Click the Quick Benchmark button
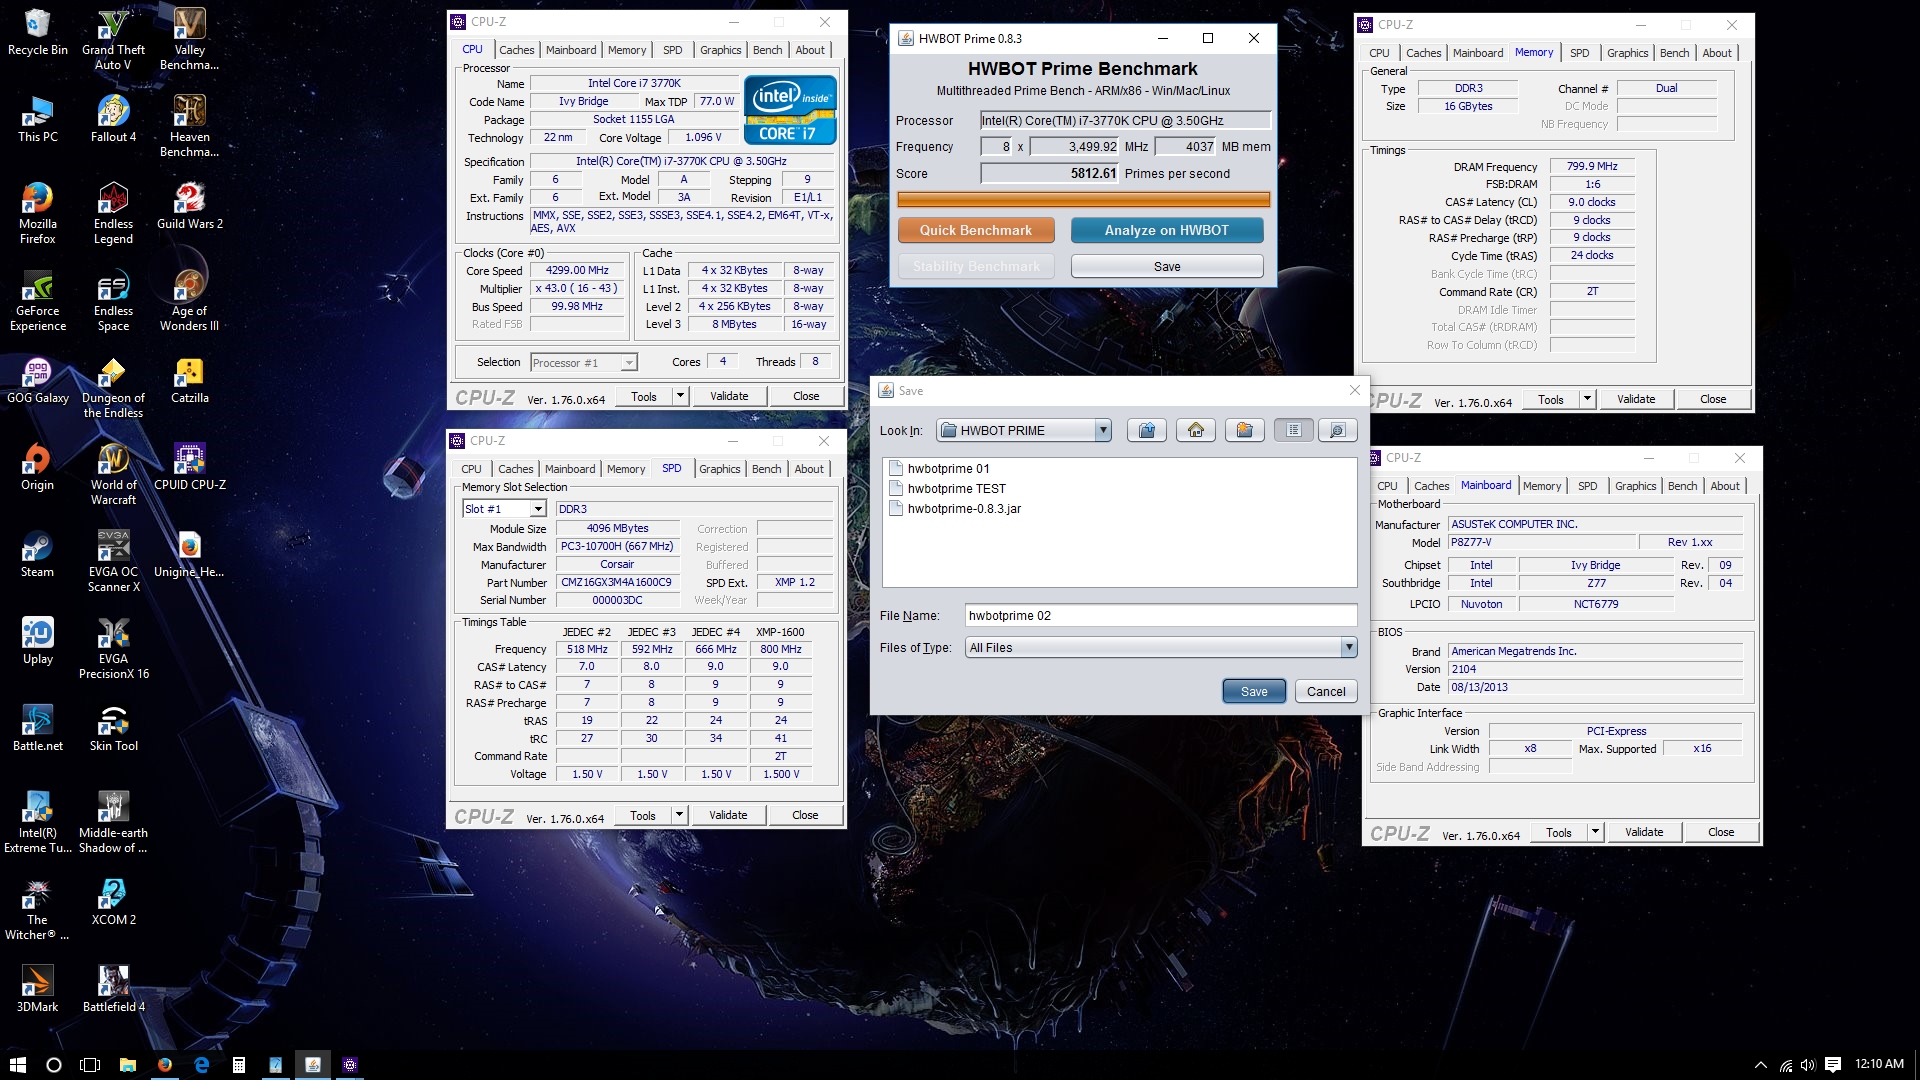 (976, 230)
